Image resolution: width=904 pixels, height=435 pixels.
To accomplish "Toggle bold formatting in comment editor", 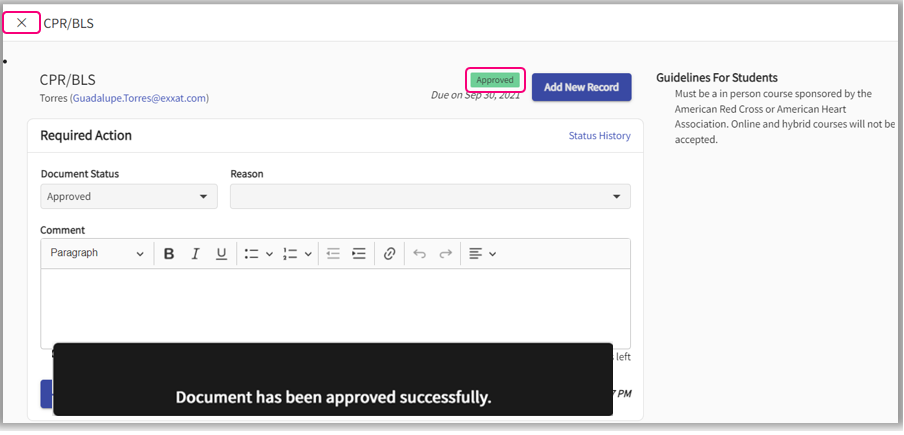I will 169,254.
